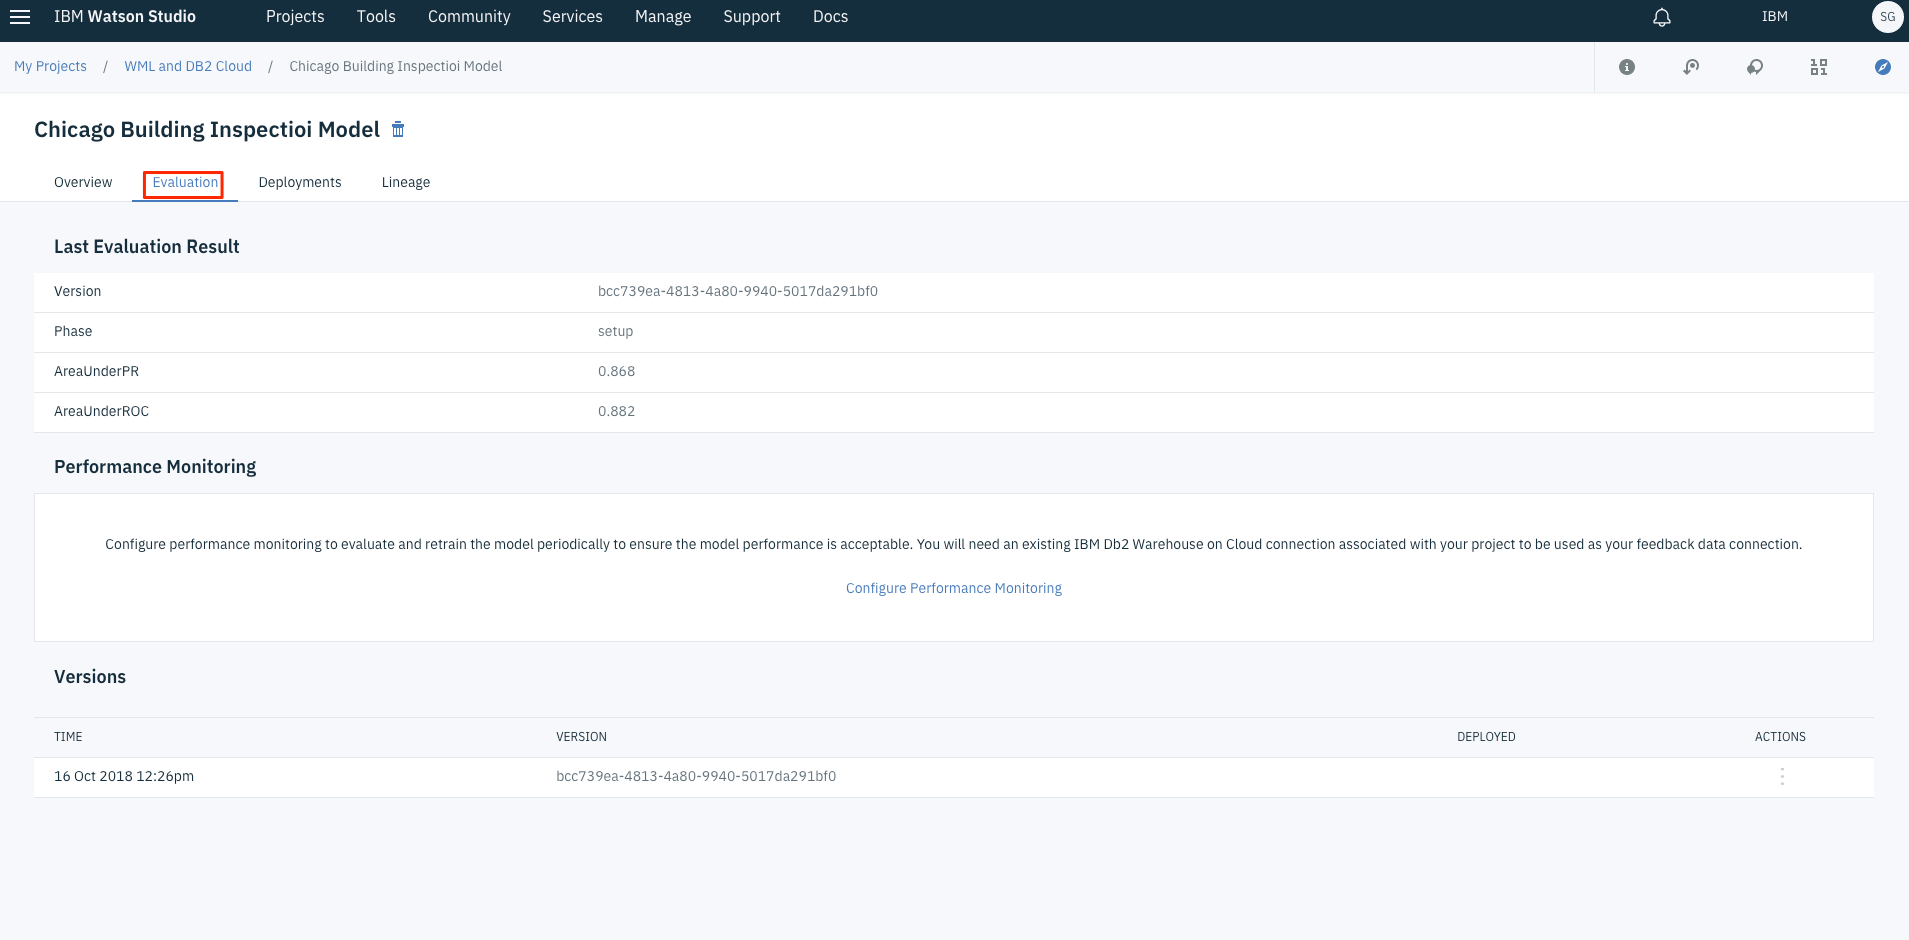
Task: Click the TIME column header
Action: 68,737
